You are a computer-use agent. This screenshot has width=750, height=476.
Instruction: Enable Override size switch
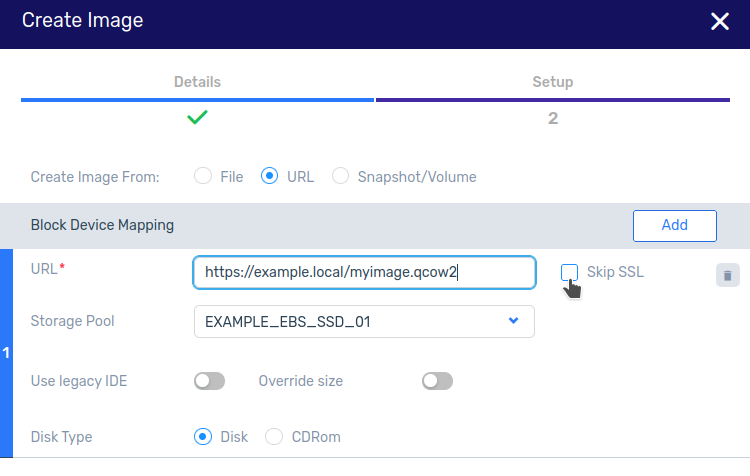(437, 381)
